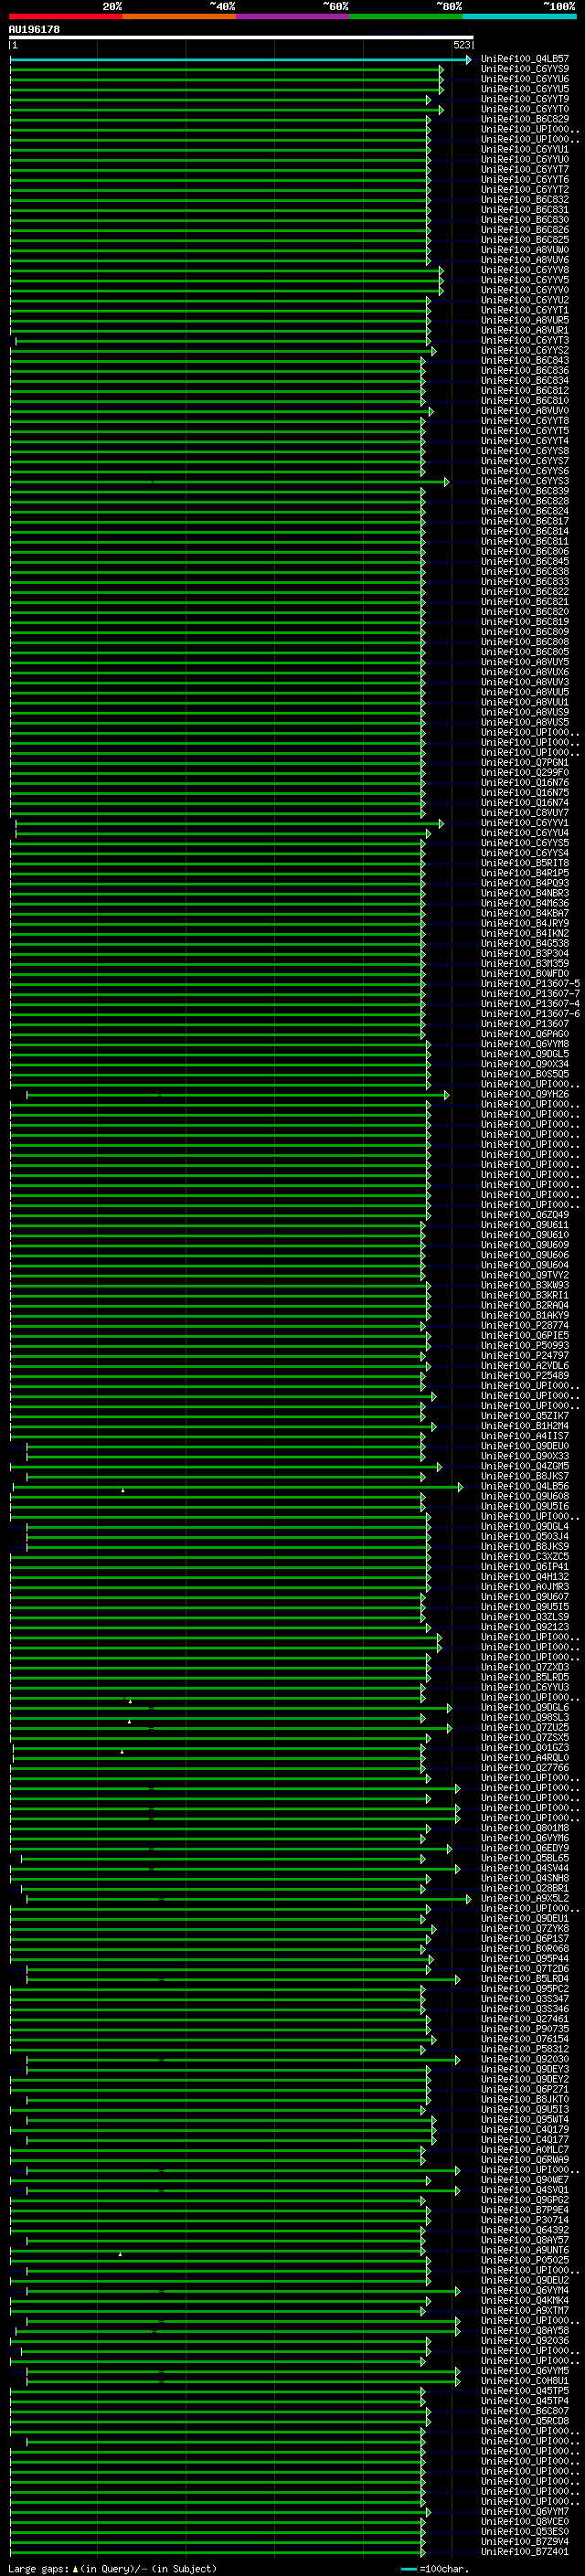585x2576 pixels.
Task: Select hit UniRef100_Q98SL3
Action: pos(525,1717)
